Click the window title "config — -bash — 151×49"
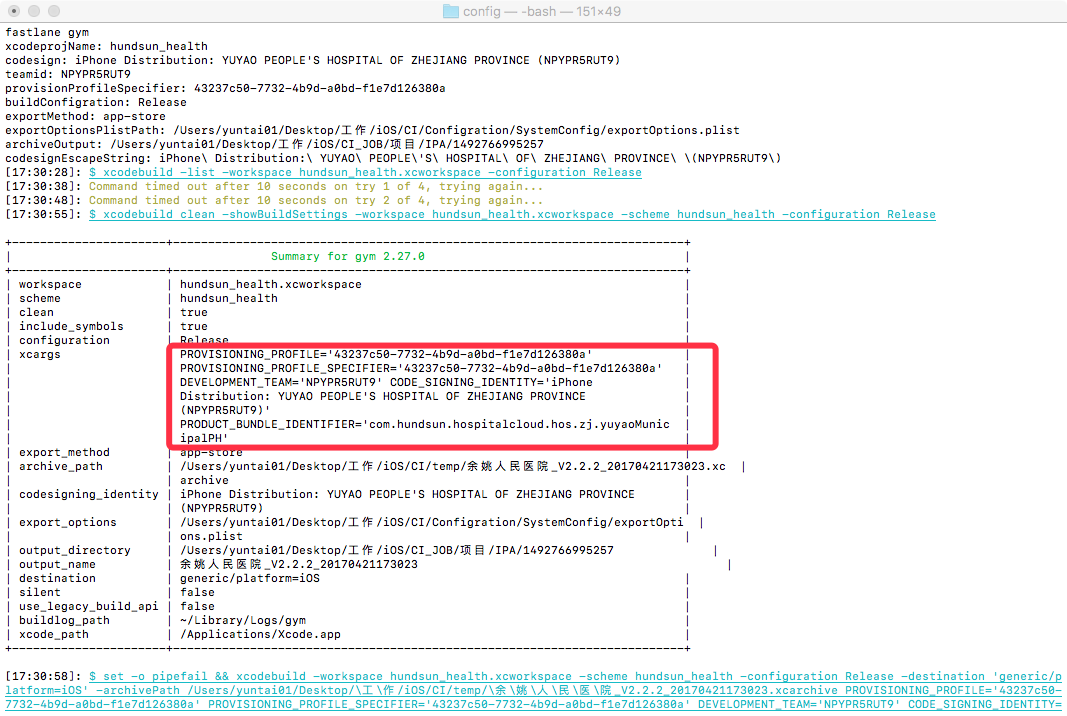This screenshot has width=1067, height=716. pyautogui.click(x=542, y=12)
